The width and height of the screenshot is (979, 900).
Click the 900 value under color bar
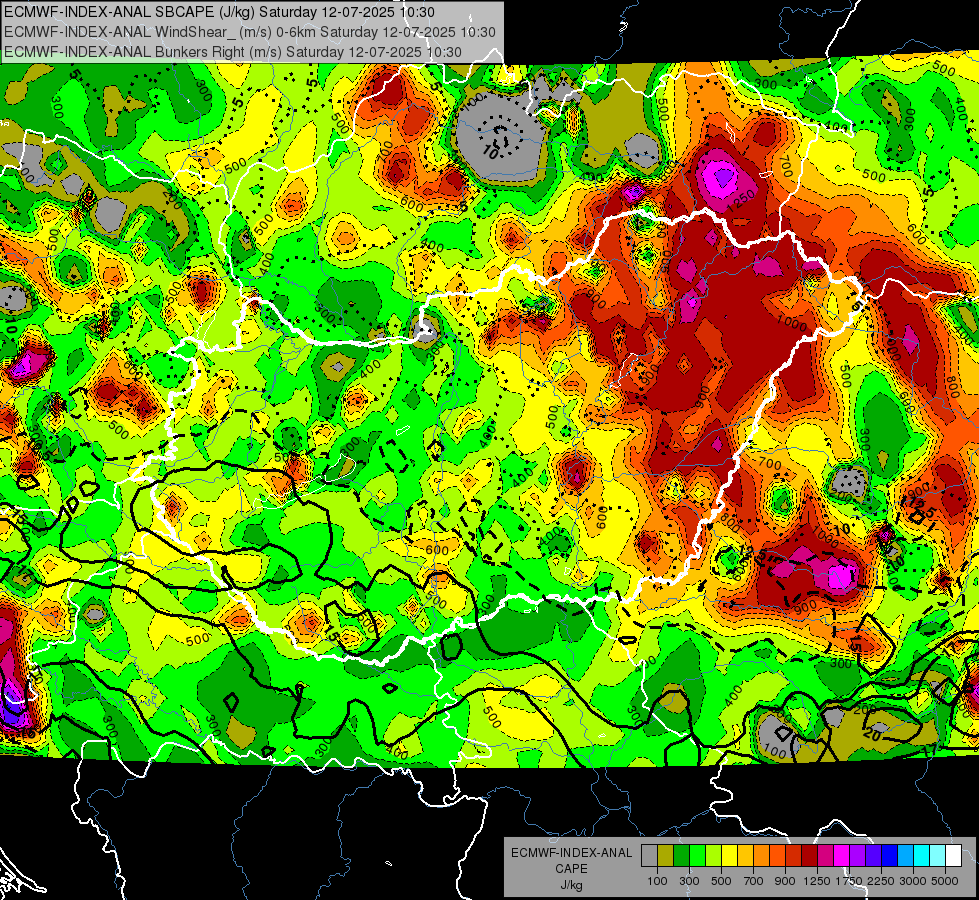tap(785, 881)
